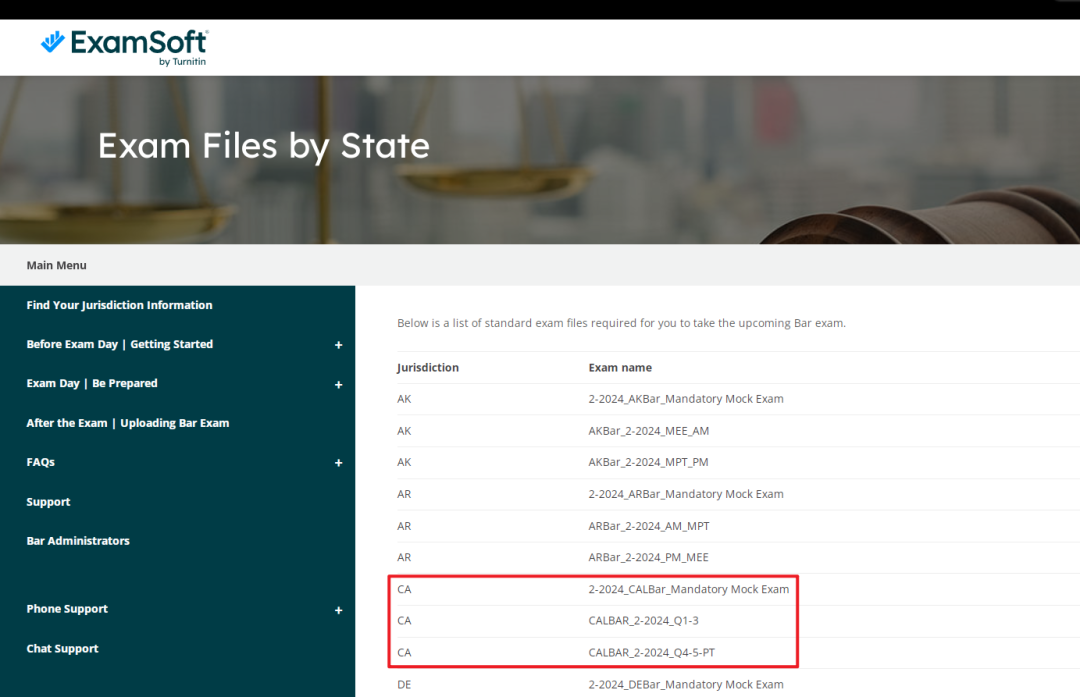1080x697 pixels.
Task: Go to Exam Day | Be Prepared
Action: coord(92,384)
